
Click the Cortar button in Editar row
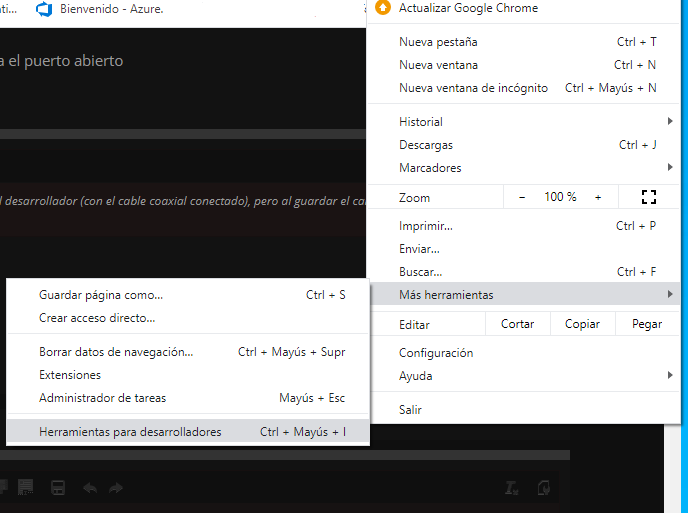tap(517, 324)
